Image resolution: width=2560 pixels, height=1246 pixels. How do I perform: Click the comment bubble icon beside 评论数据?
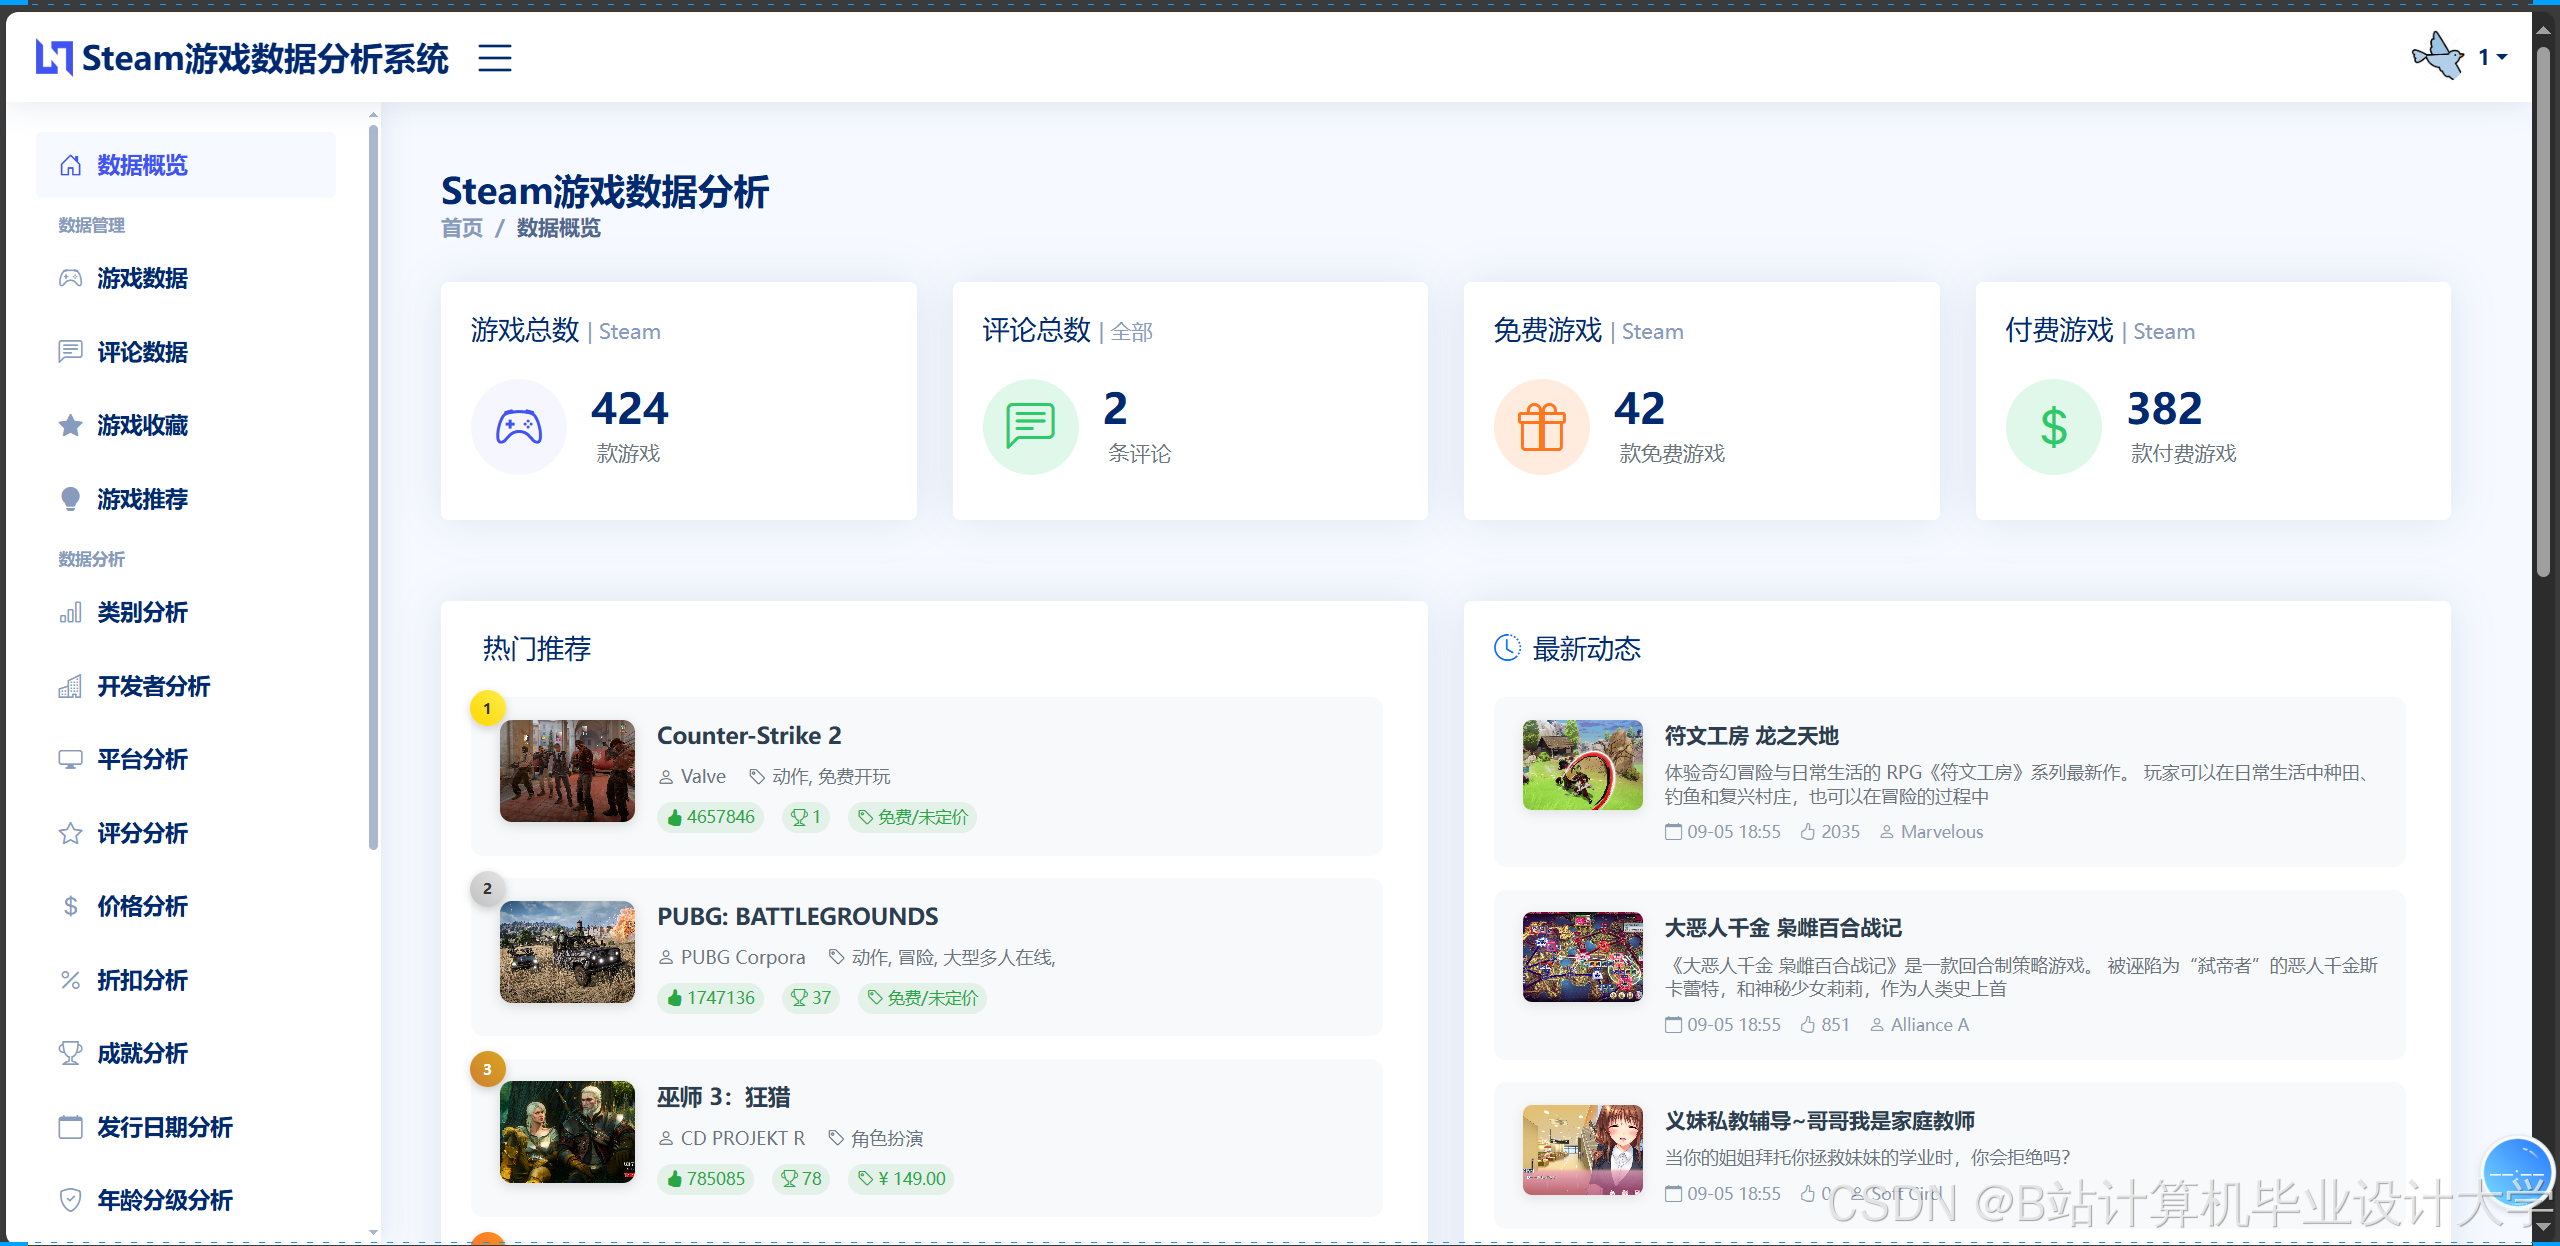(70, 352)
